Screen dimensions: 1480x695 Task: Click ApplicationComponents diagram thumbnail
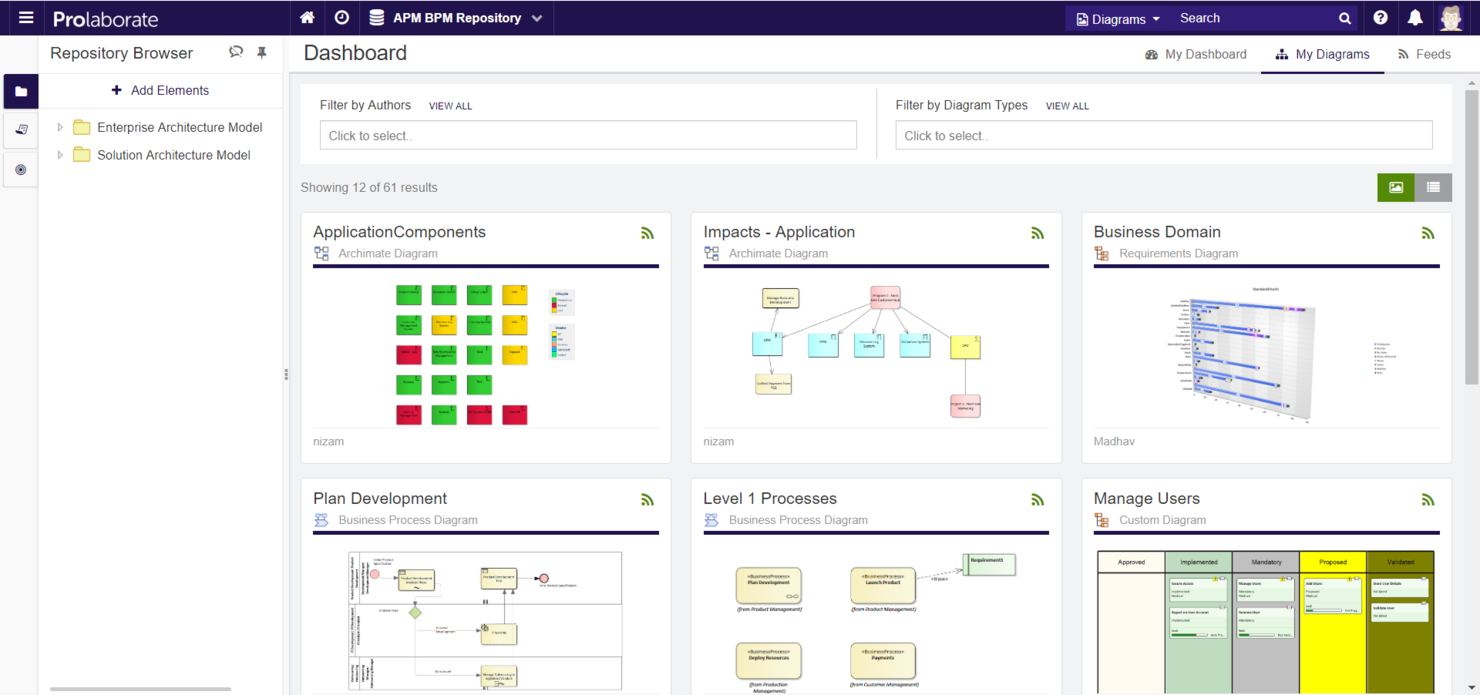[x=486, y=353]
